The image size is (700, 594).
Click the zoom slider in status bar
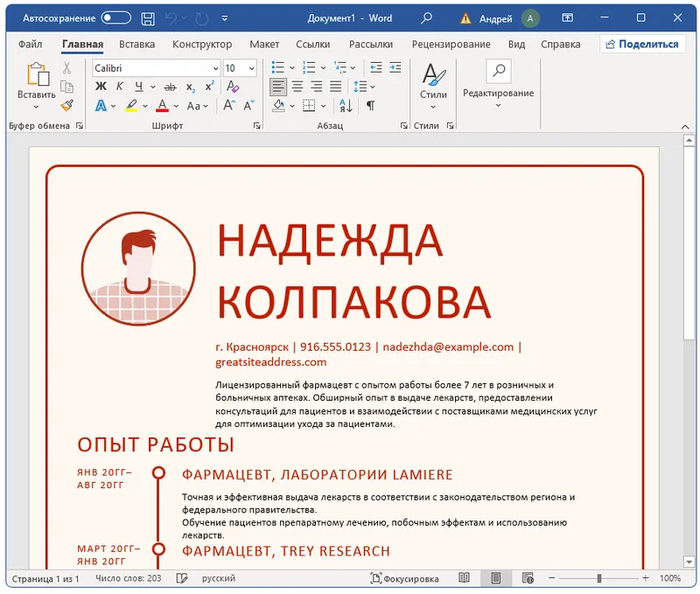pos(599,578)
